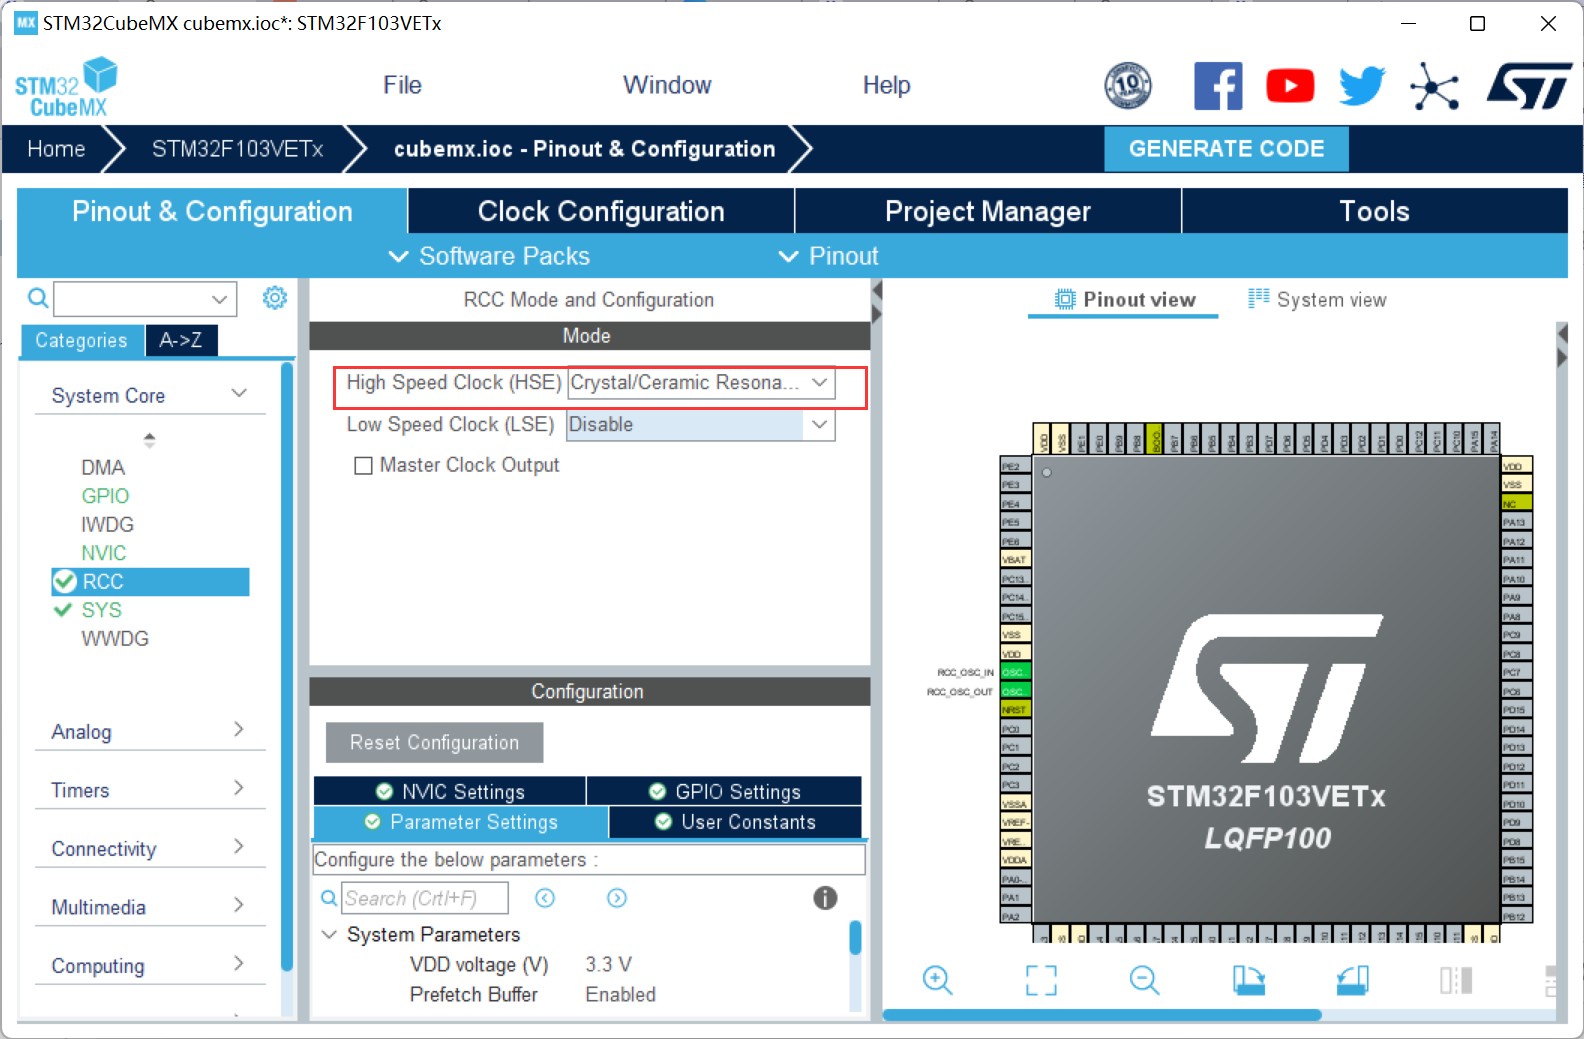Zoom out of the chip pinout
1584x1039 pixels.
click(x=1144, y=980)
